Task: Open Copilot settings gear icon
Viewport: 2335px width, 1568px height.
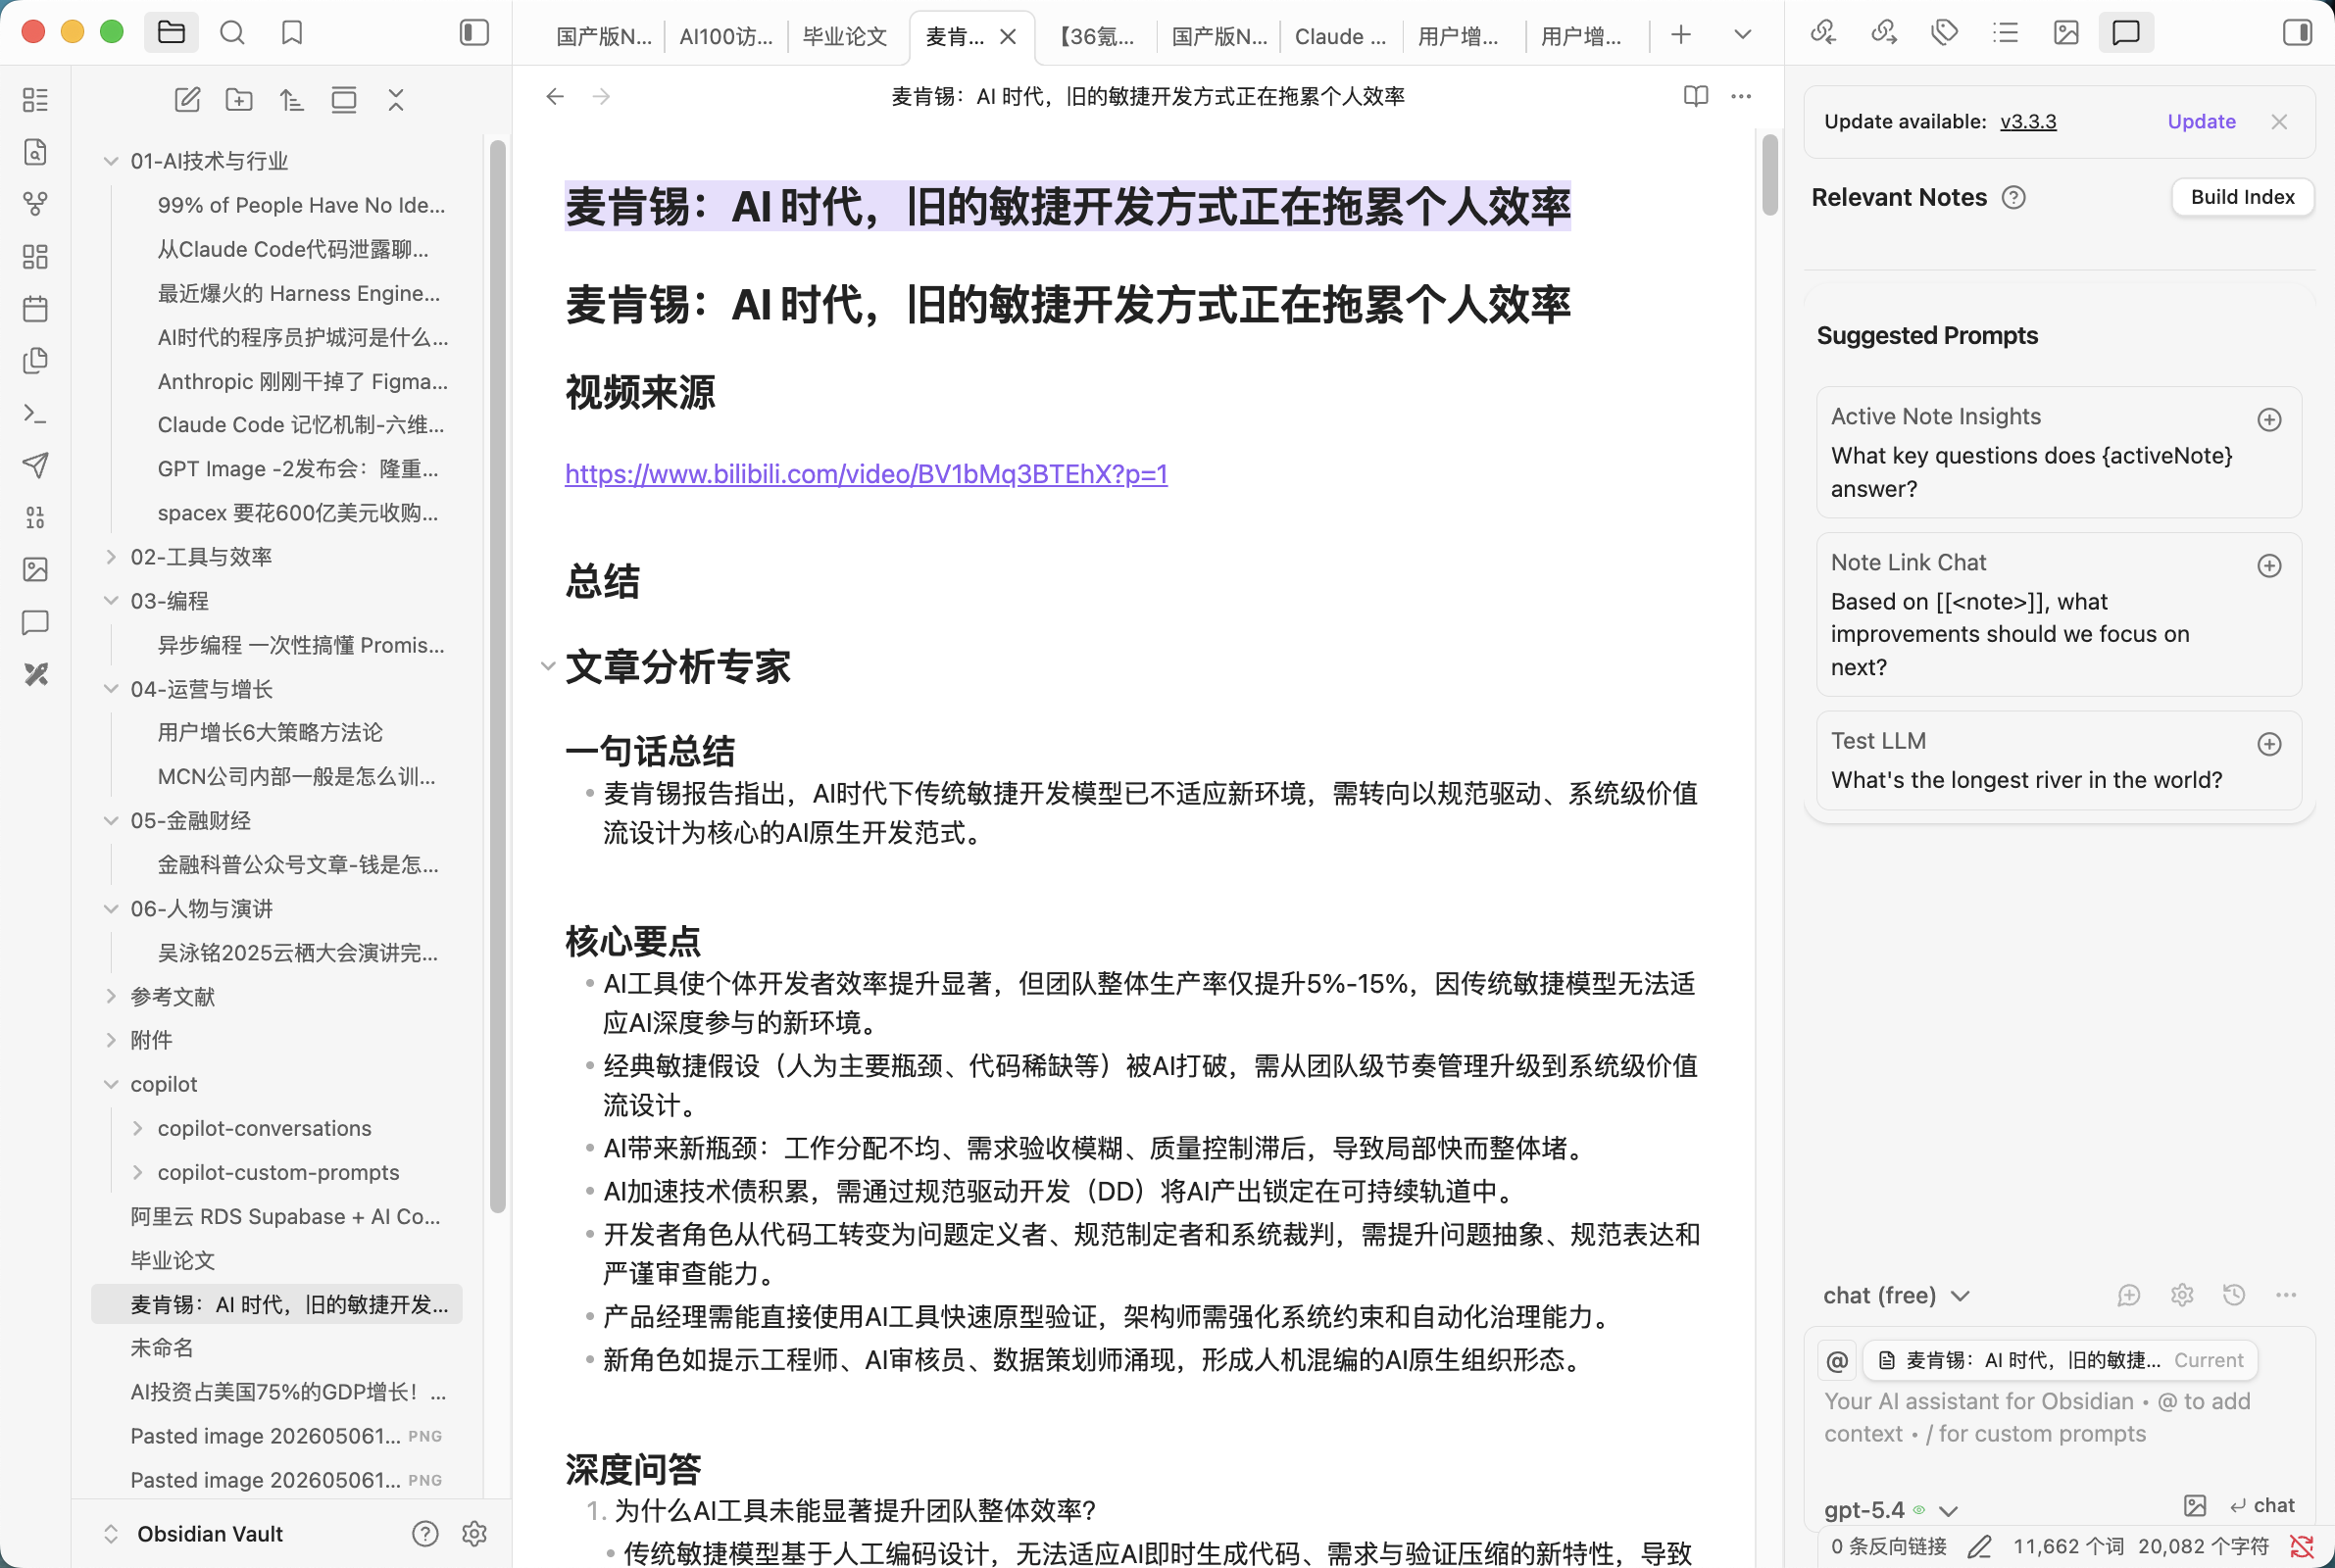Action: (2182, 1295)
